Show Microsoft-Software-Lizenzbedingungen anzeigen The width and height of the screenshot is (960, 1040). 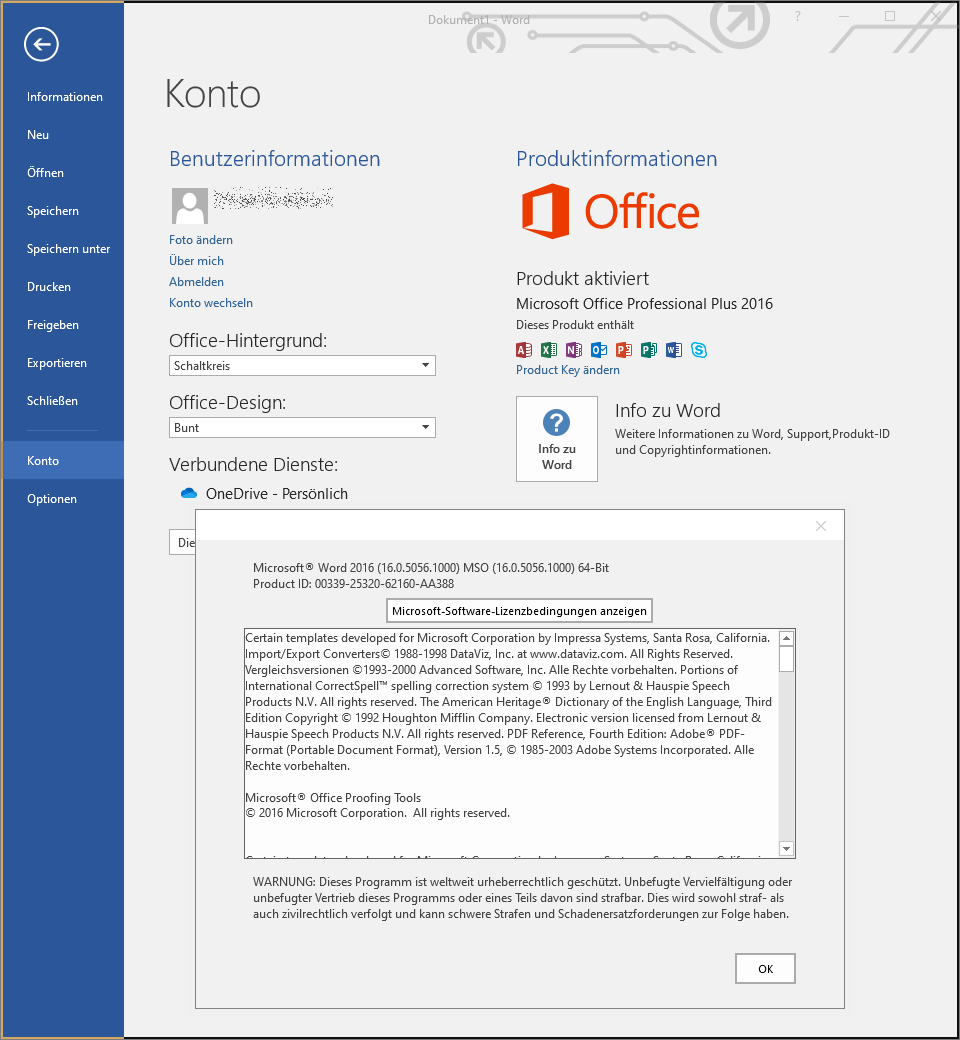(x=519, y=611)
